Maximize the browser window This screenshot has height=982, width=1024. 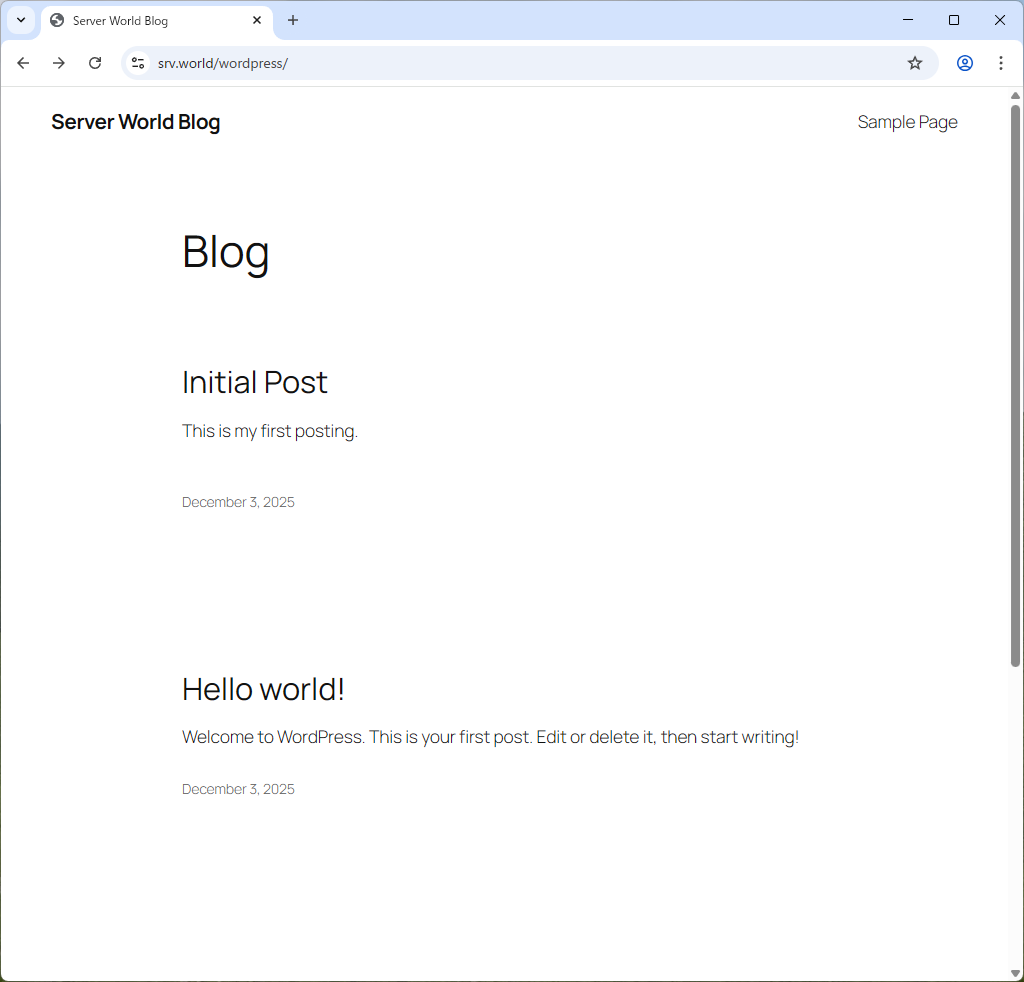click(x=954, y=20)
